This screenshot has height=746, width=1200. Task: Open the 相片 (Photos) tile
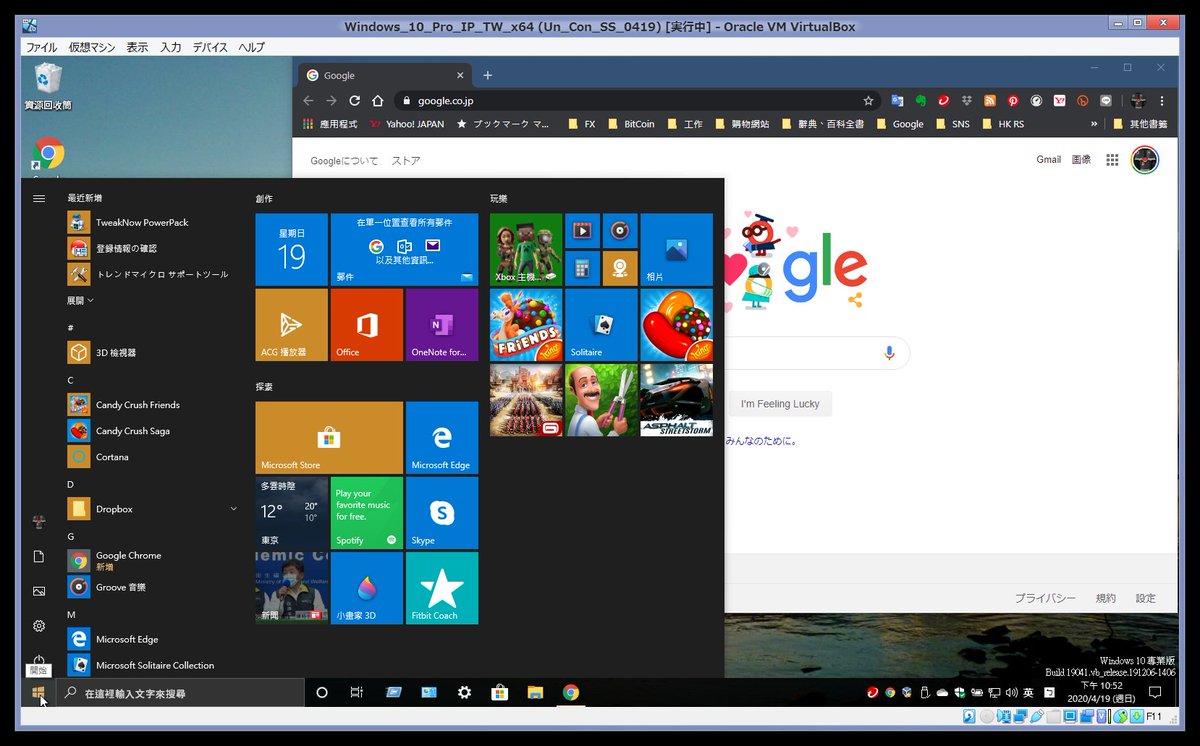click(x=677, y=249)
